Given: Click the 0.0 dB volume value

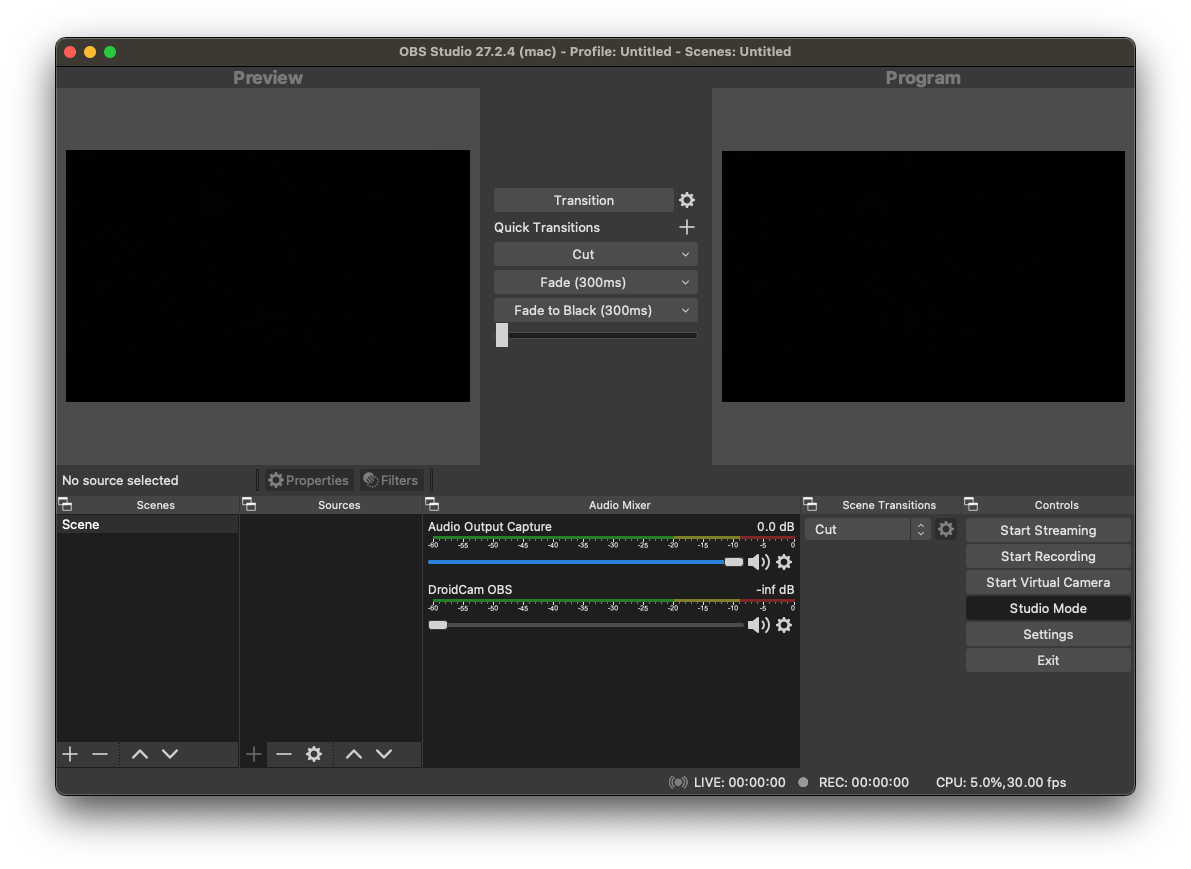Looking at the screenshot, I should point(776,526).
